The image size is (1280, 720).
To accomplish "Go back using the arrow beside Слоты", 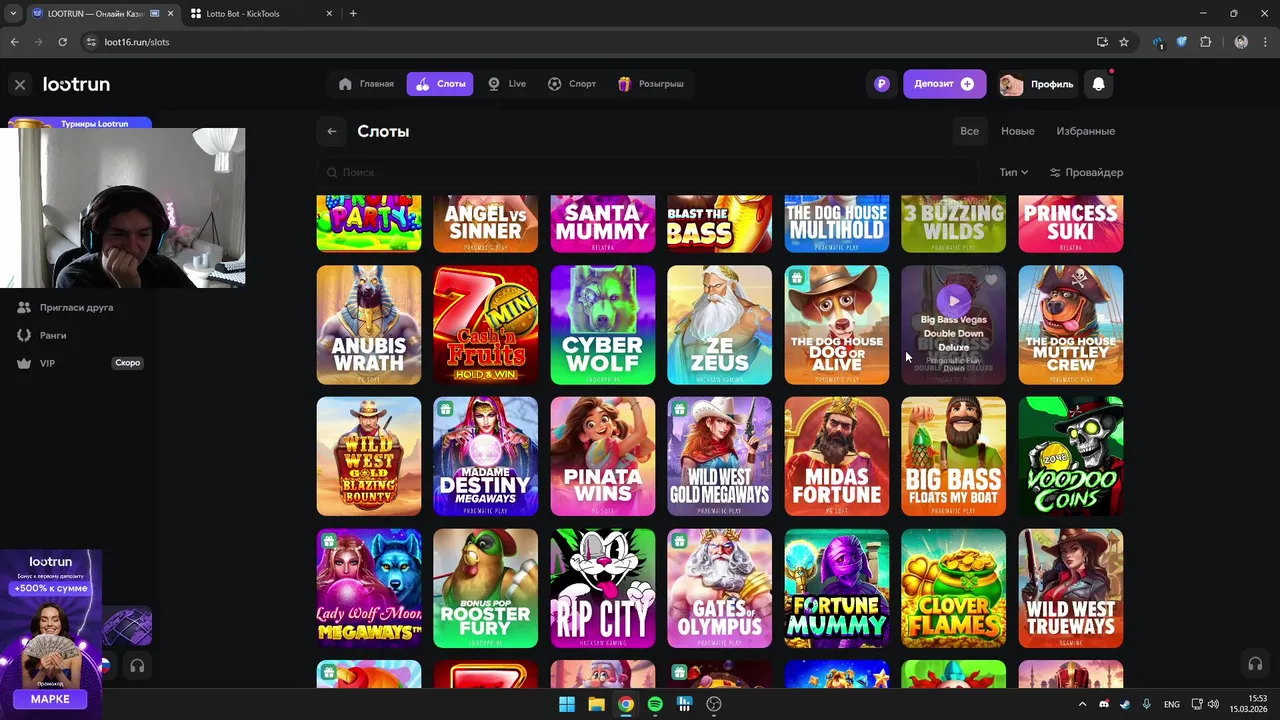I will point(332,131).
